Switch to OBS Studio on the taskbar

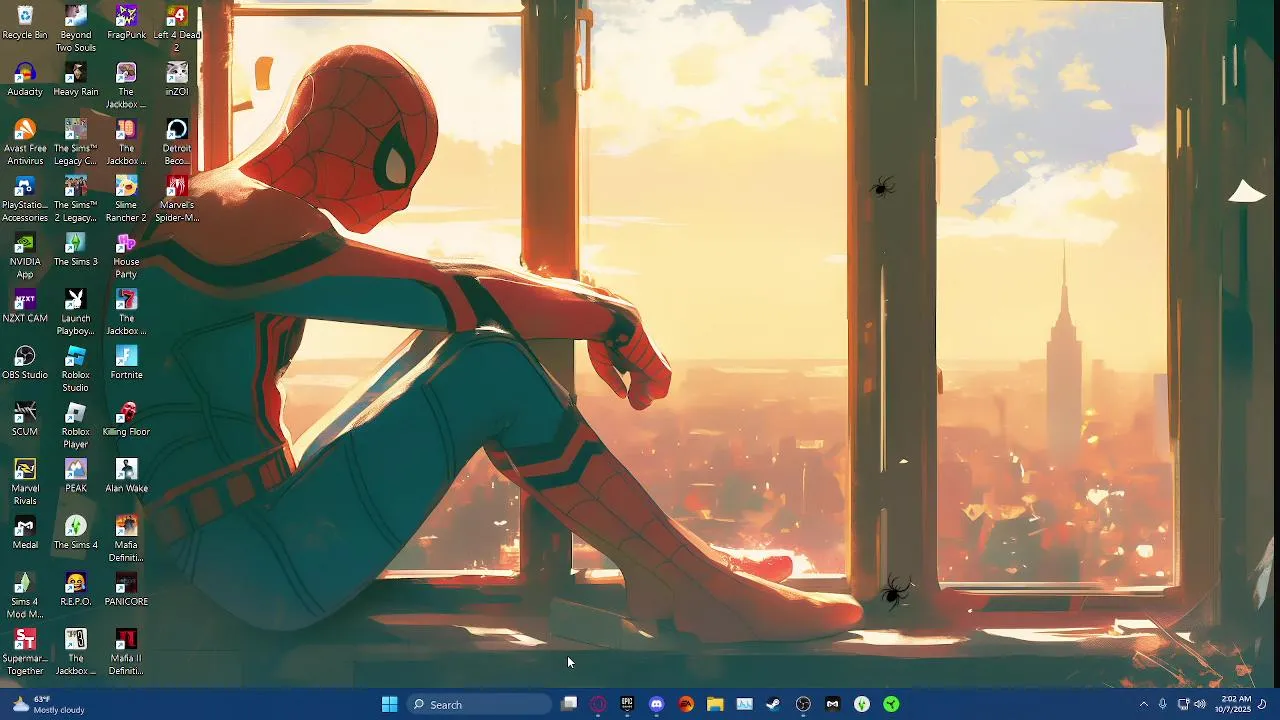coord(803,704)
